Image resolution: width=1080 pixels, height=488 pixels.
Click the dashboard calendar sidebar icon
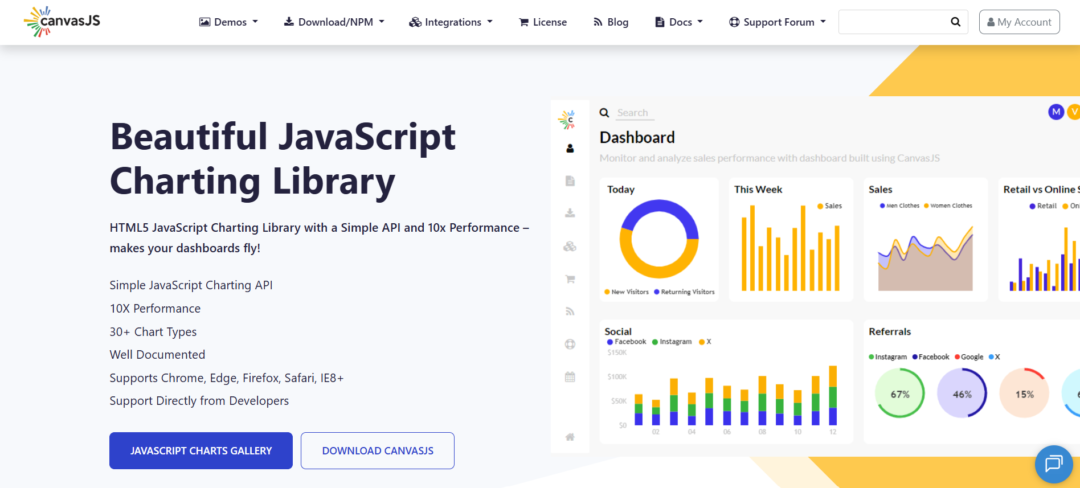[x=570, y=376]
